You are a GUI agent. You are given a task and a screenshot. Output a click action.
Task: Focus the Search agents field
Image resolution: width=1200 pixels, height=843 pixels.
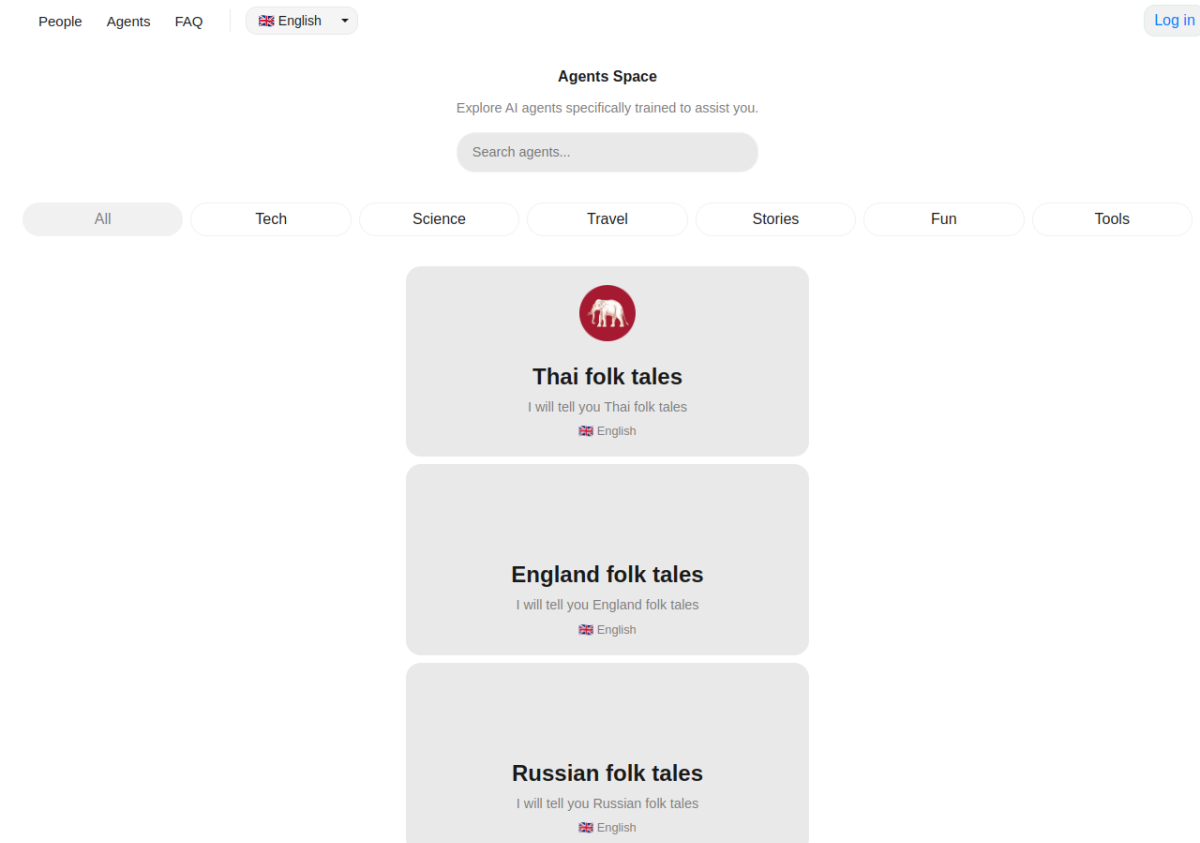[607, 152]
